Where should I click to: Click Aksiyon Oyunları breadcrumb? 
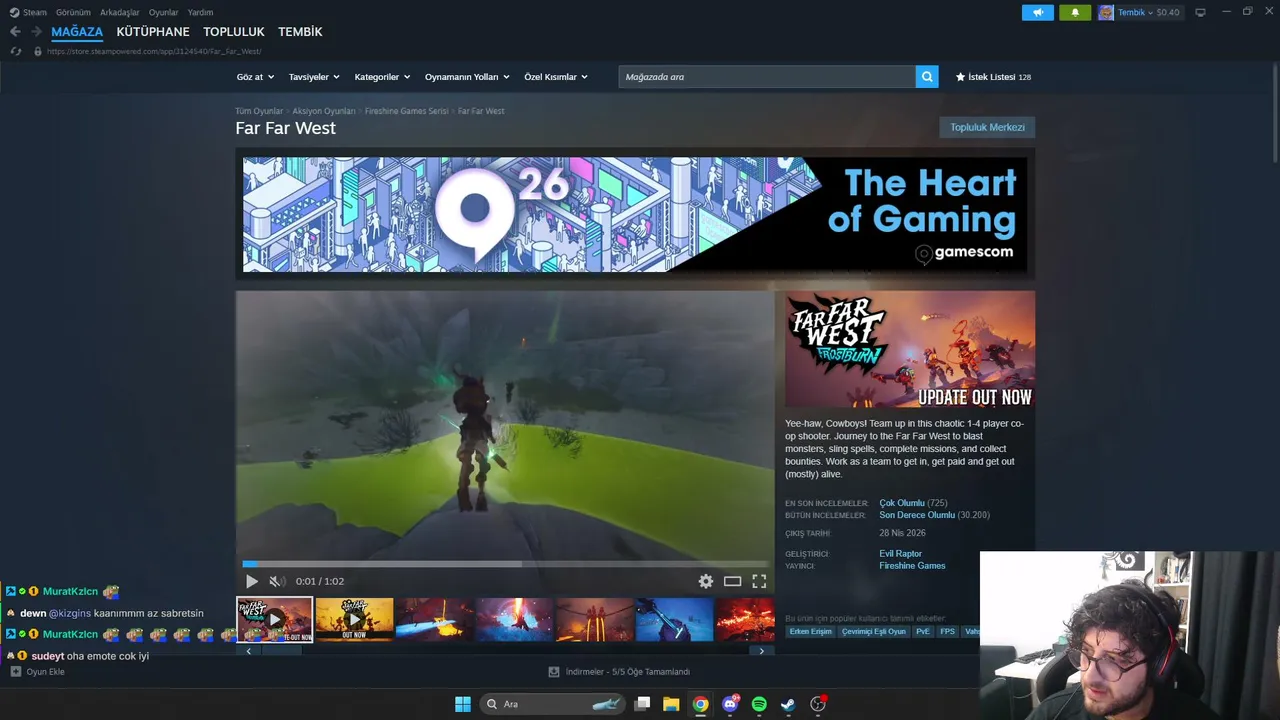(324, 111)
